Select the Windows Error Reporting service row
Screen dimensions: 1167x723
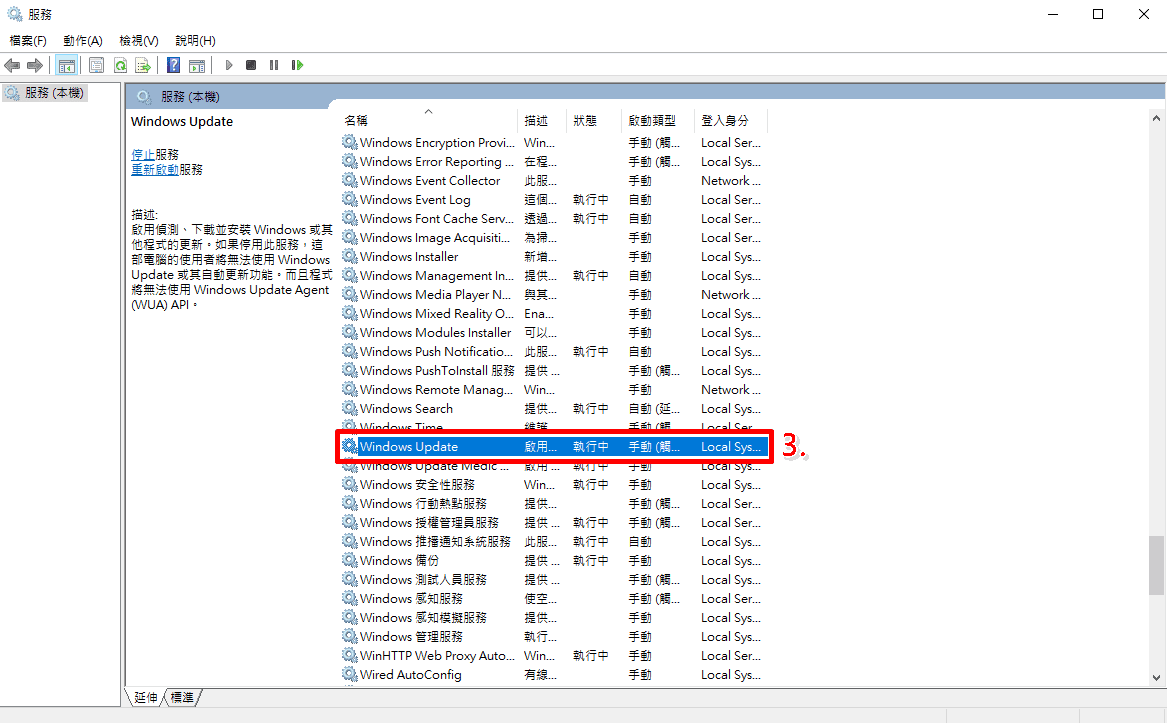tap(554, 162)
